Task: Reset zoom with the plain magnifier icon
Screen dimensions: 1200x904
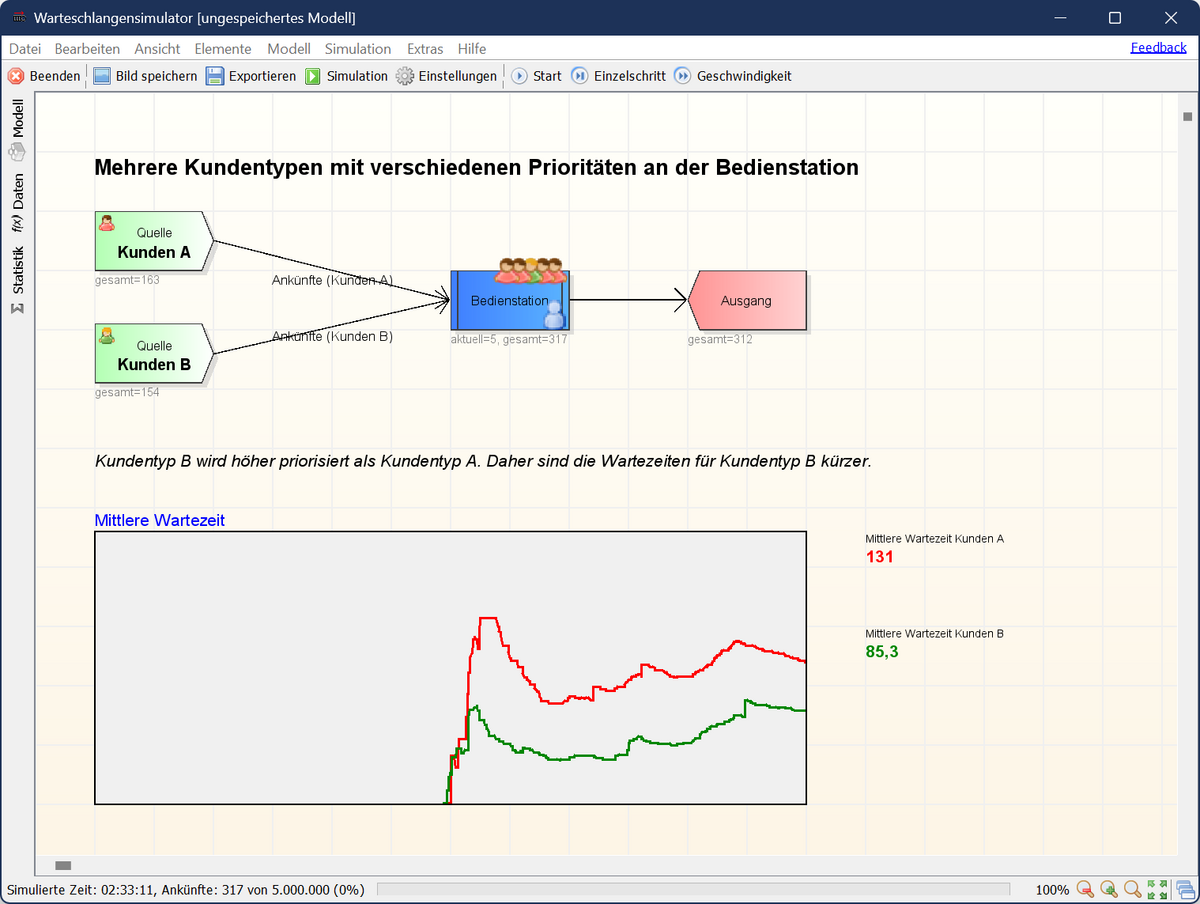Action: (x=1133, y=889)
